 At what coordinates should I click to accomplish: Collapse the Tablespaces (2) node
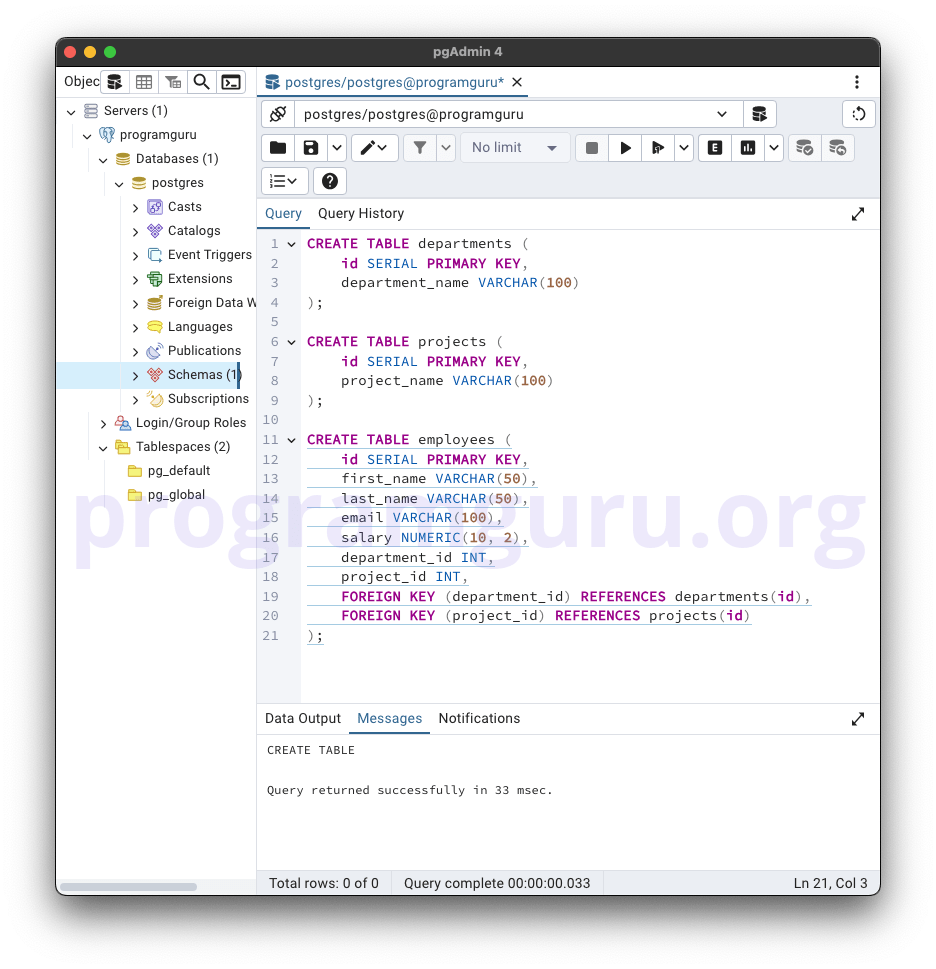pyautogui.click(x=103, y=448)
